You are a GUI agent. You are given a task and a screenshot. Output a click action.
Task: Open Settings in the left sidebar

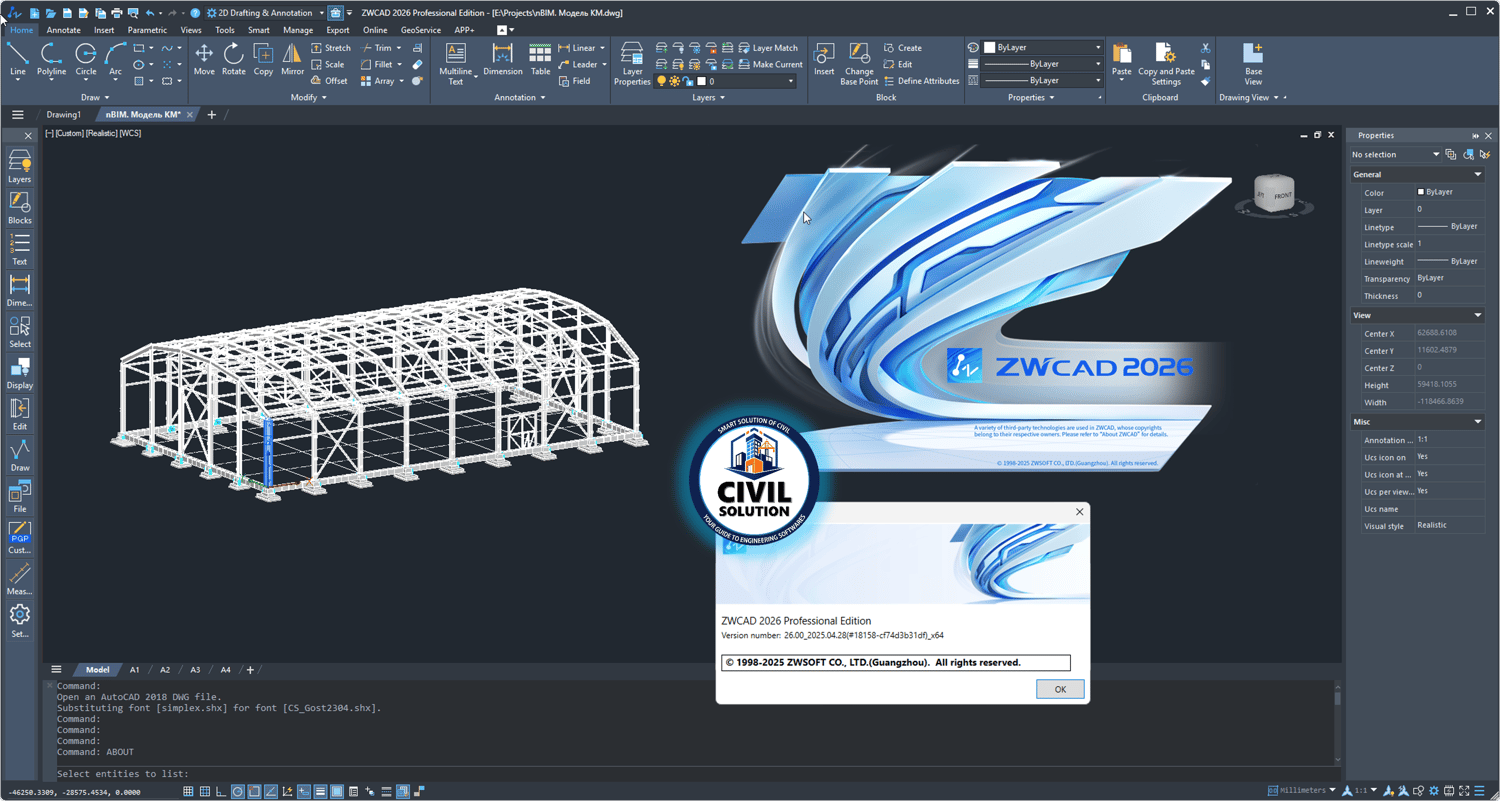click(20, 620)
